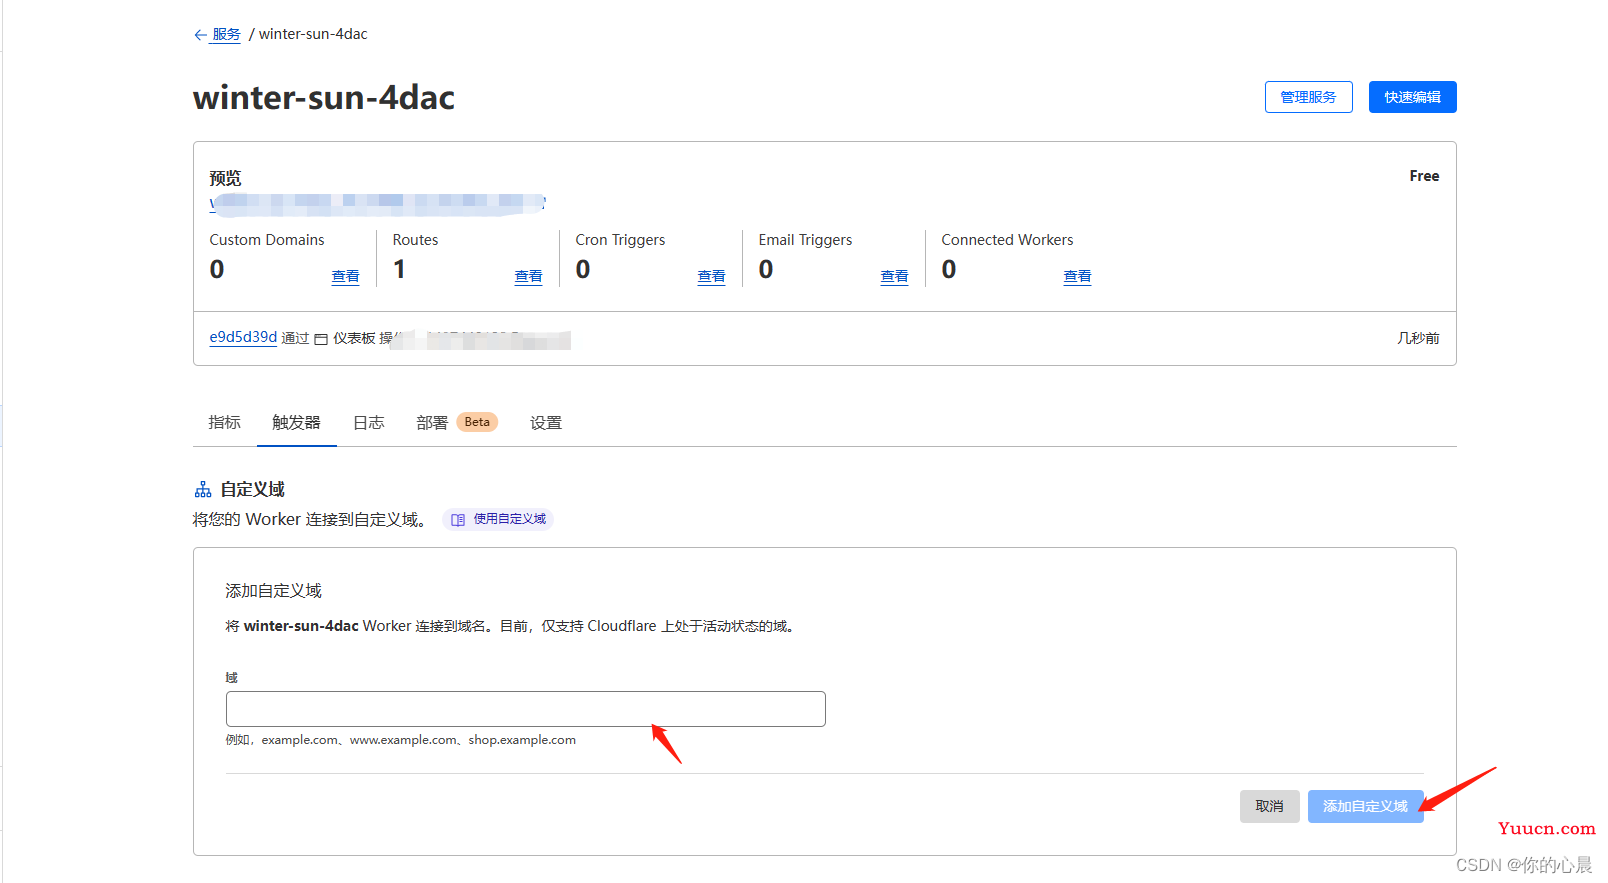View Routes via 查看 link

pyautogui.click(x=528, y=276)
